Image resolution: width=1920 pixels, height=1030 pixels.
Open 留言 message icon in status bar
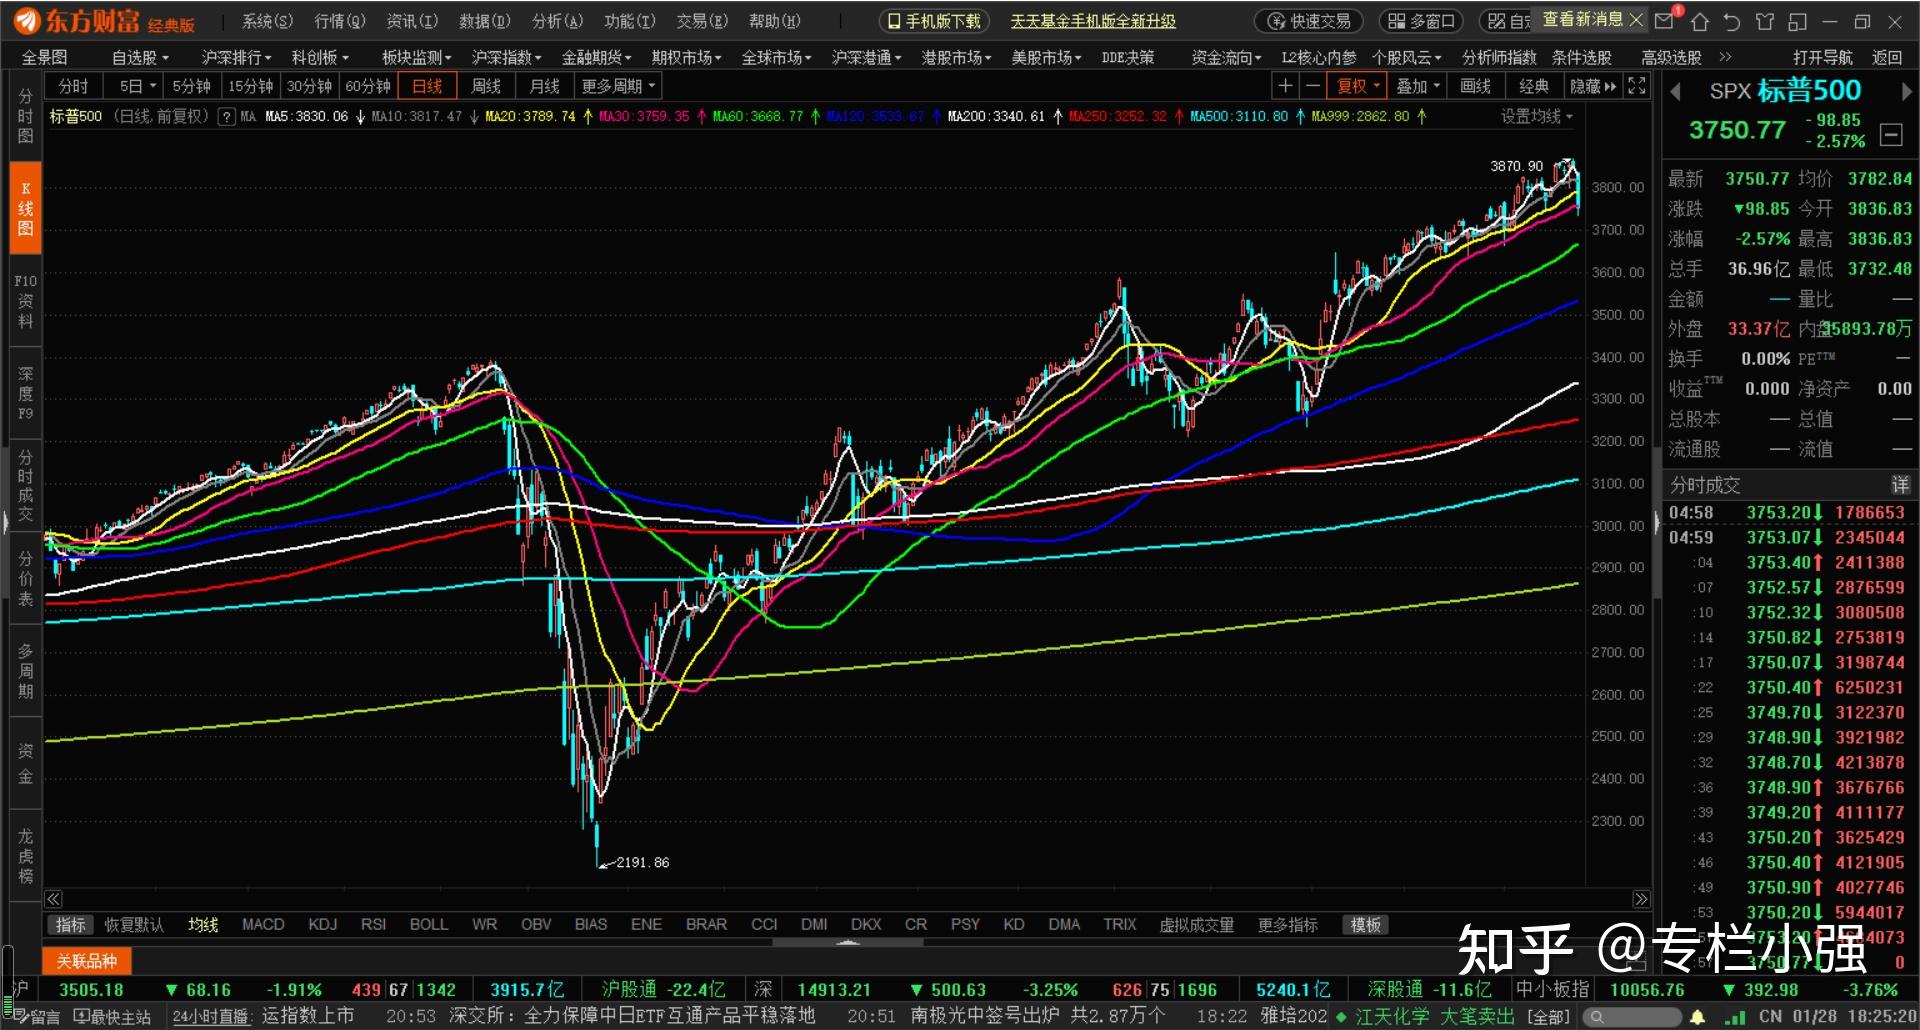[x=37, y=1017]
